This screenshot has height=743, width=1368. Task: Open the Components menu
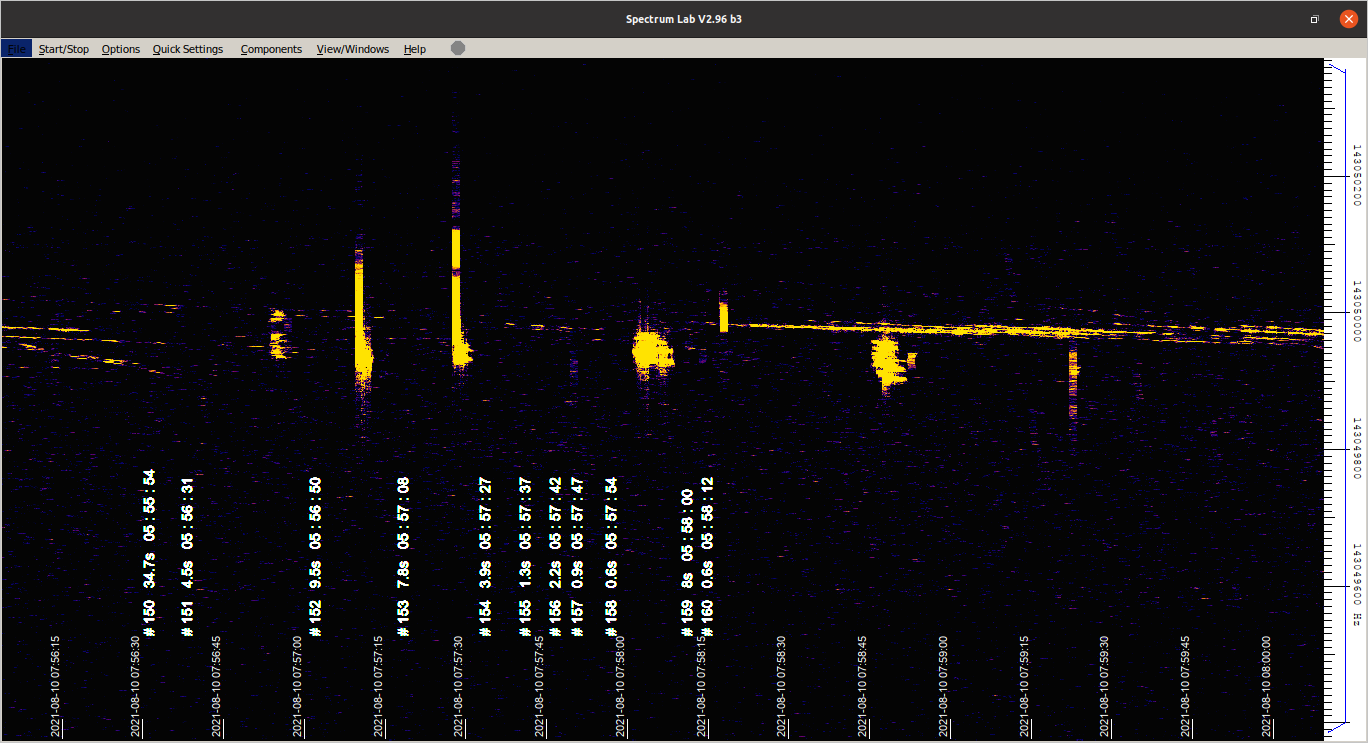[x=271, y=49]
